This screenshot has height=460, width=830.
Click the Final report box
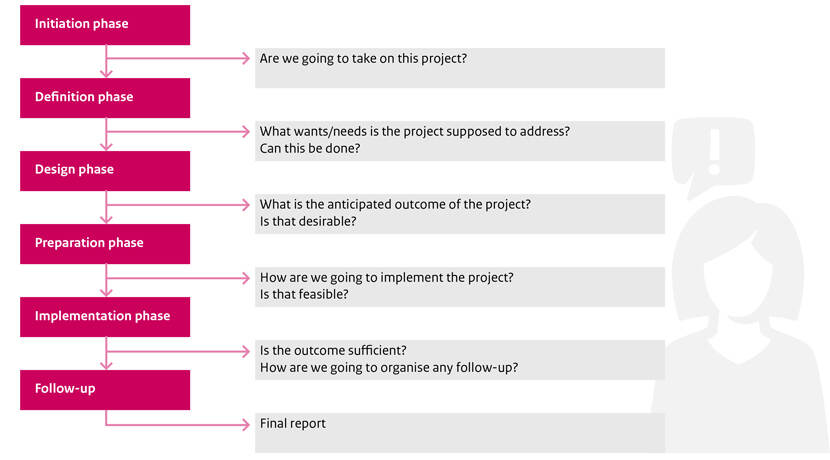460,433
